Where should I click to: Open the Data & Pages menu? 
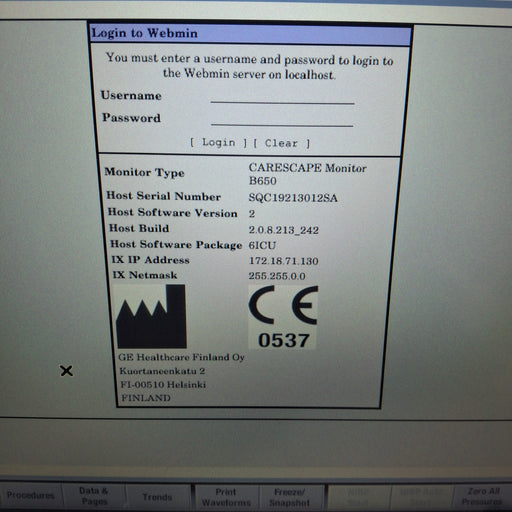click(94, 496)
